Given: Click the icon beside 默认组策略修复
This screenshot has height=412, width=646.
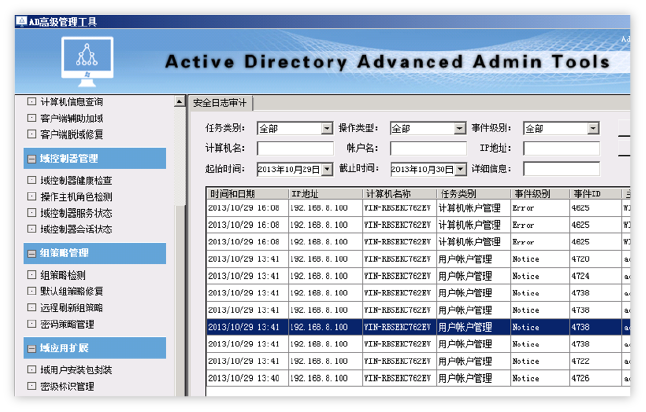Looking at the screenshot, I should (31, 291).
